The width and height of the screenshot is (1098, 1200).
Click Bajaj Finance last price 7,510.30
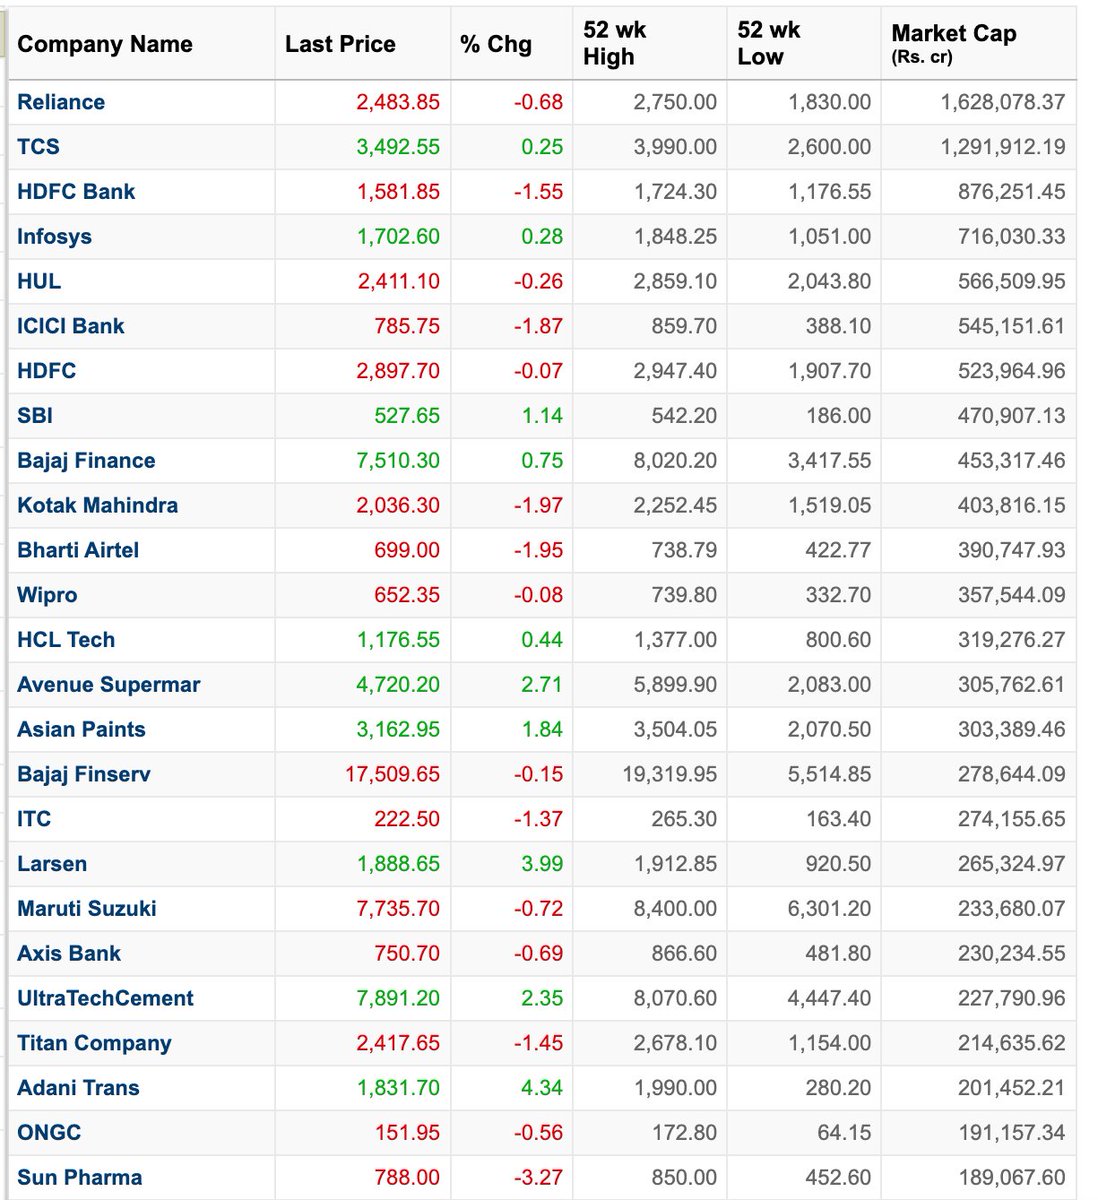pos(398,461)
